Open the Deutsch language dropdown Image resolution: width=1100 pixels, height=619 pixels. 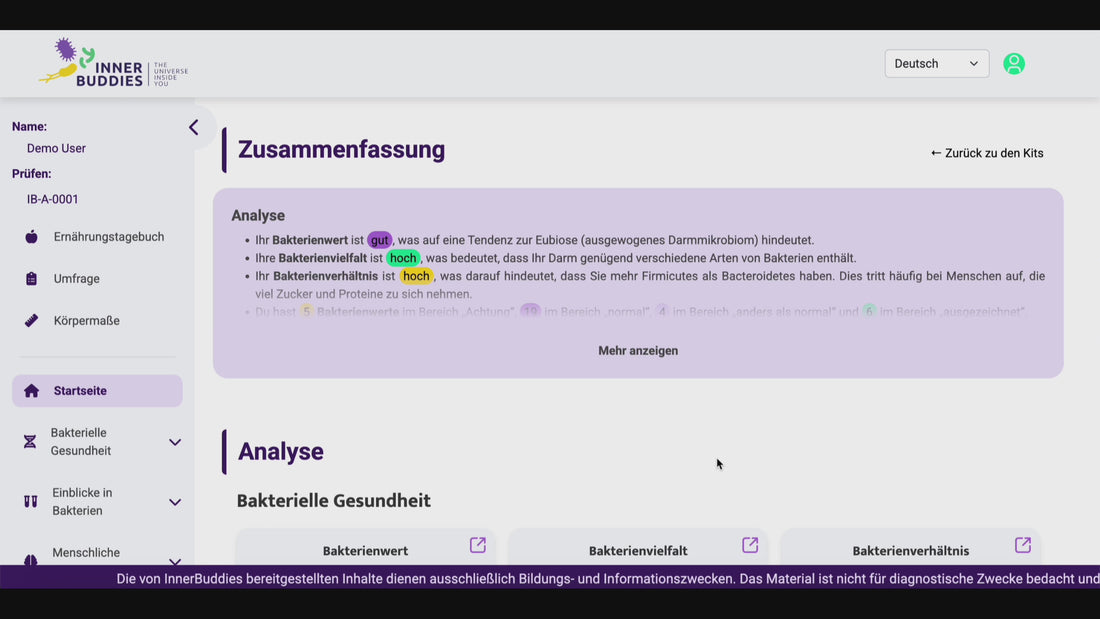tap(936, 64)
